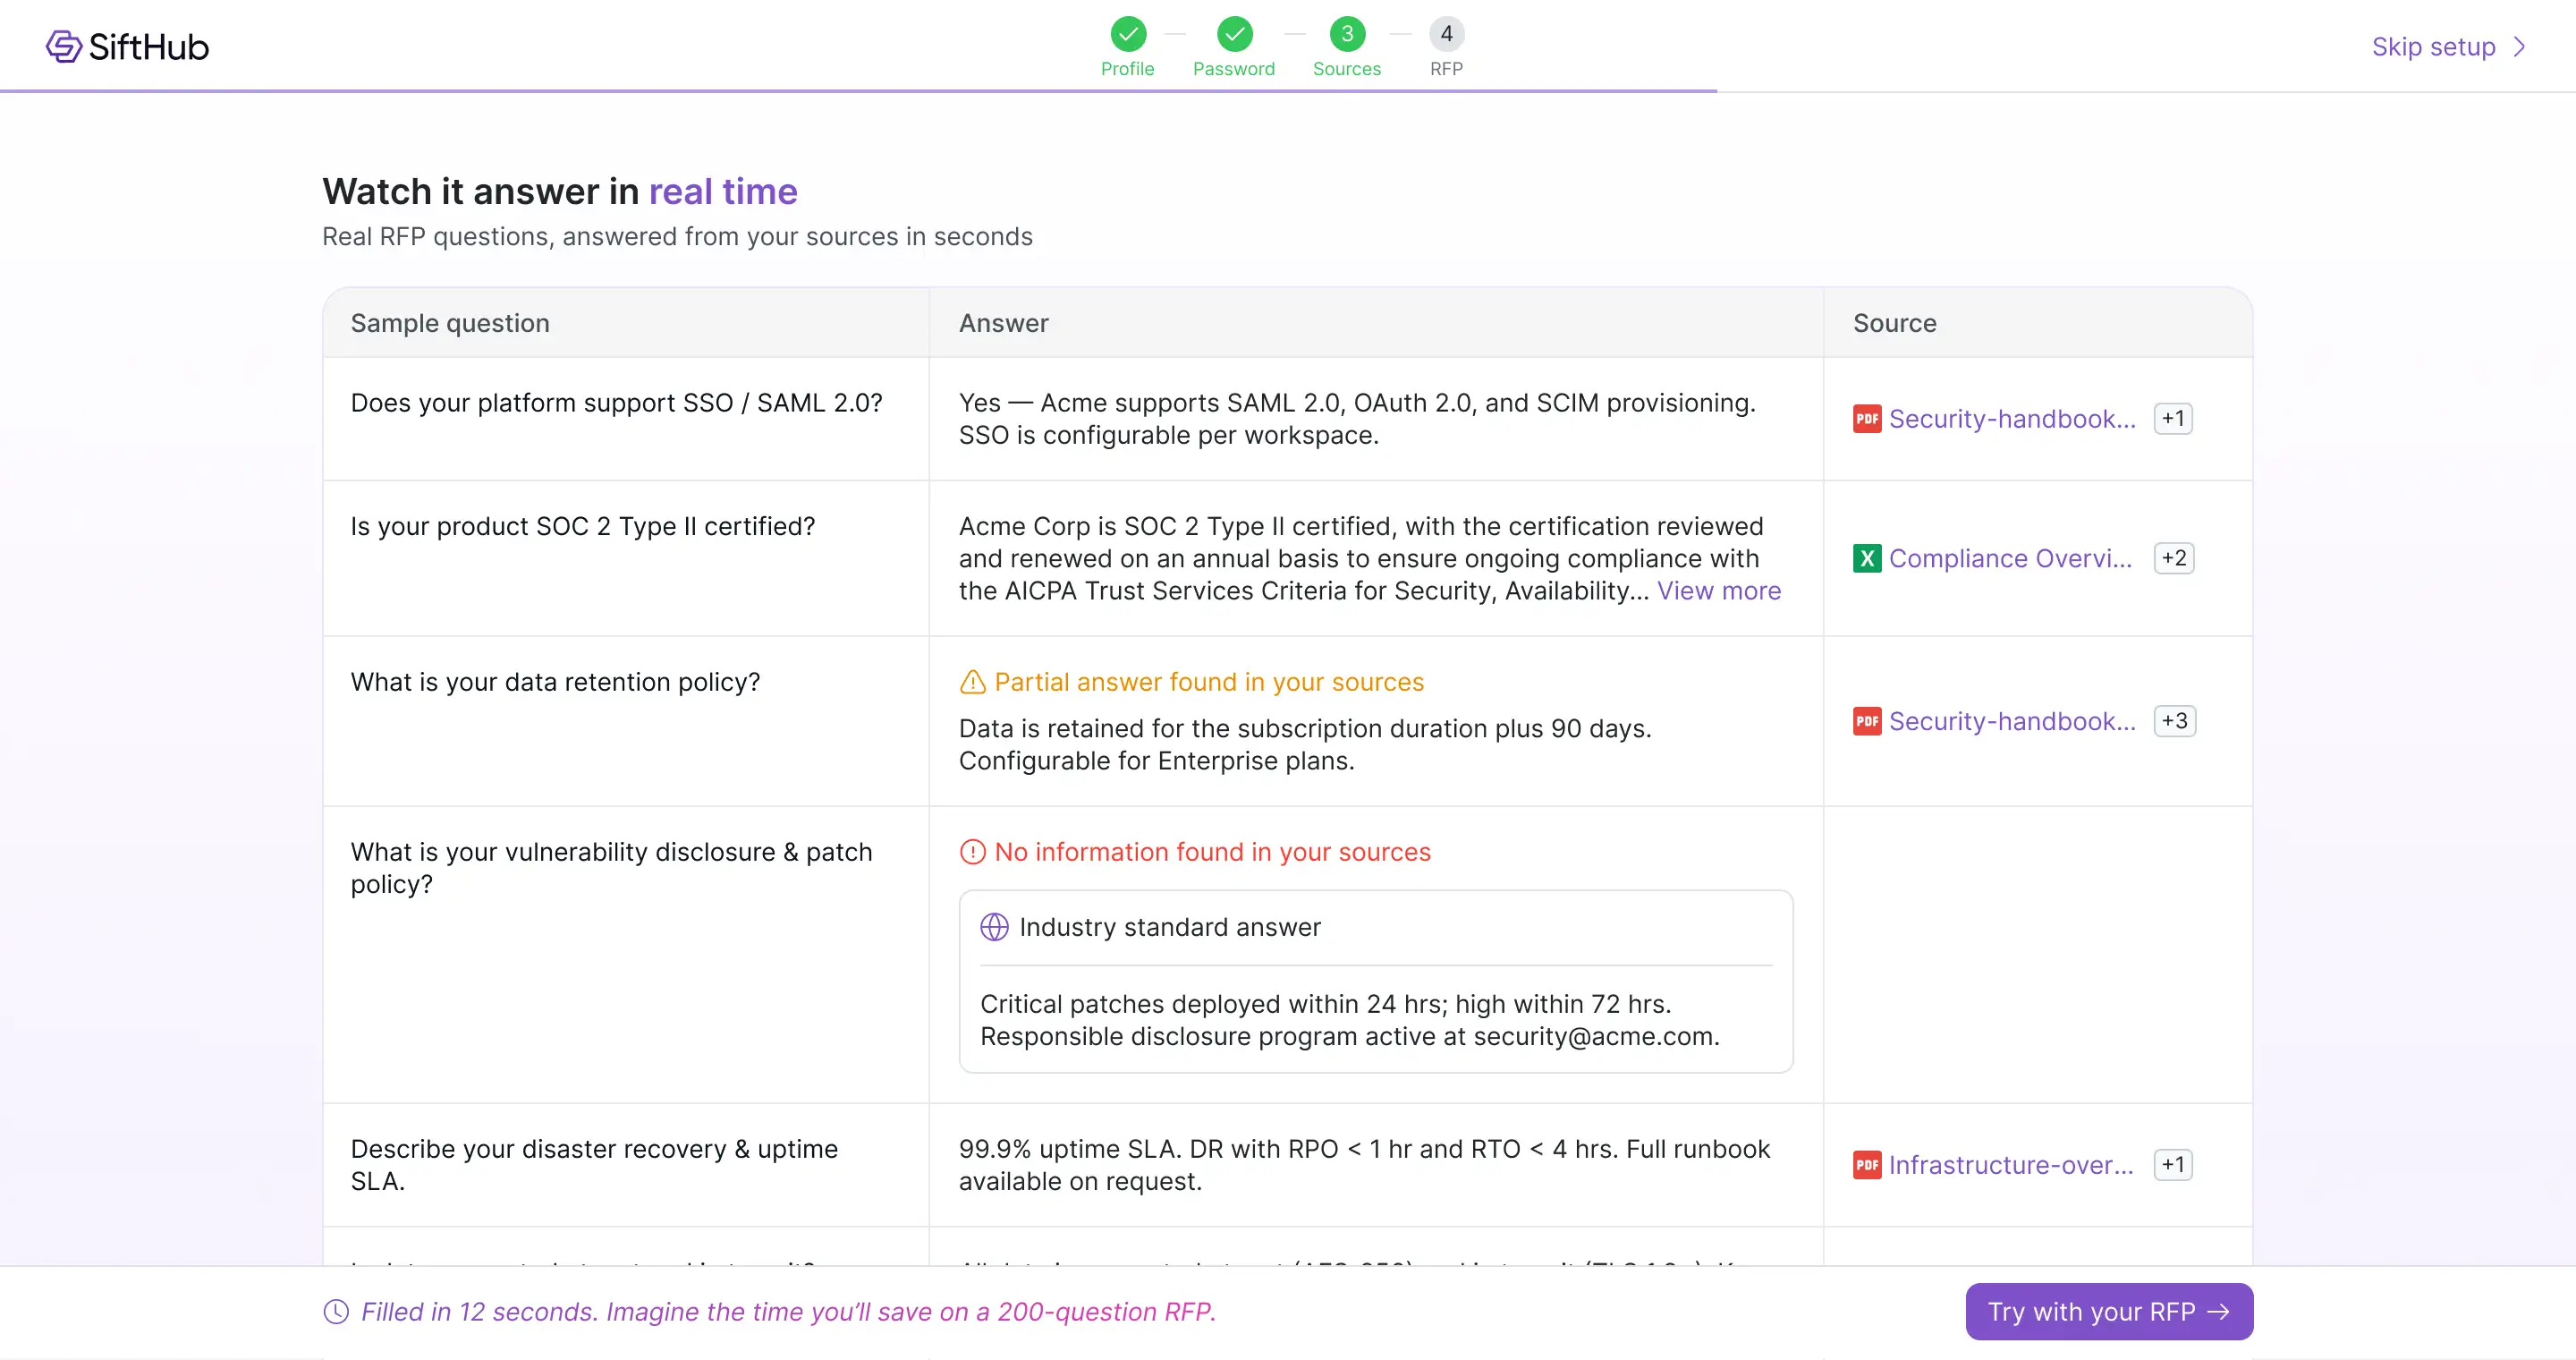Expand the +1 sources badge in SSO row

point(2173,419)
